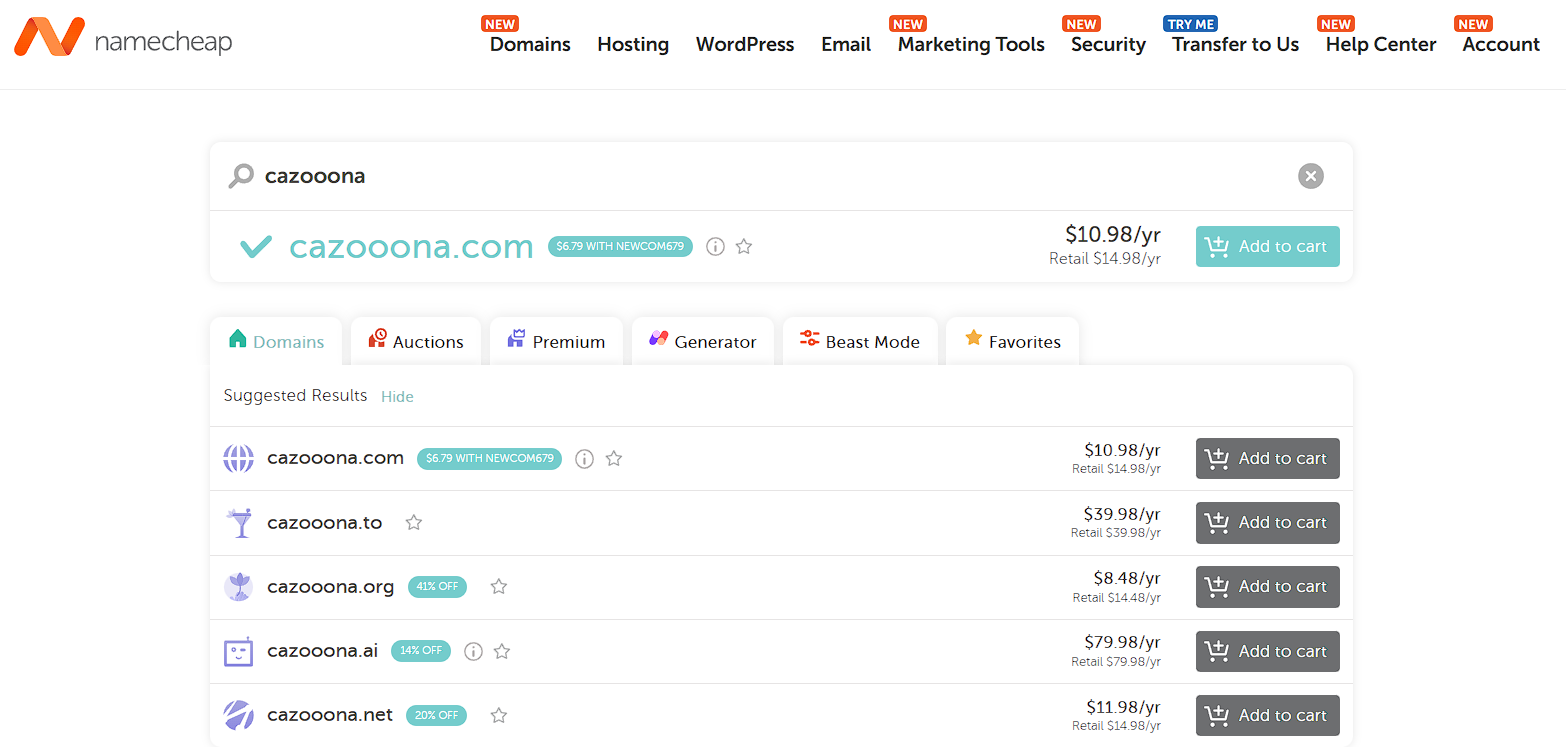Viewport: 1566px width, 747px height.
Task: Switch to the Beast Mode tab
Action: (860, 341)
